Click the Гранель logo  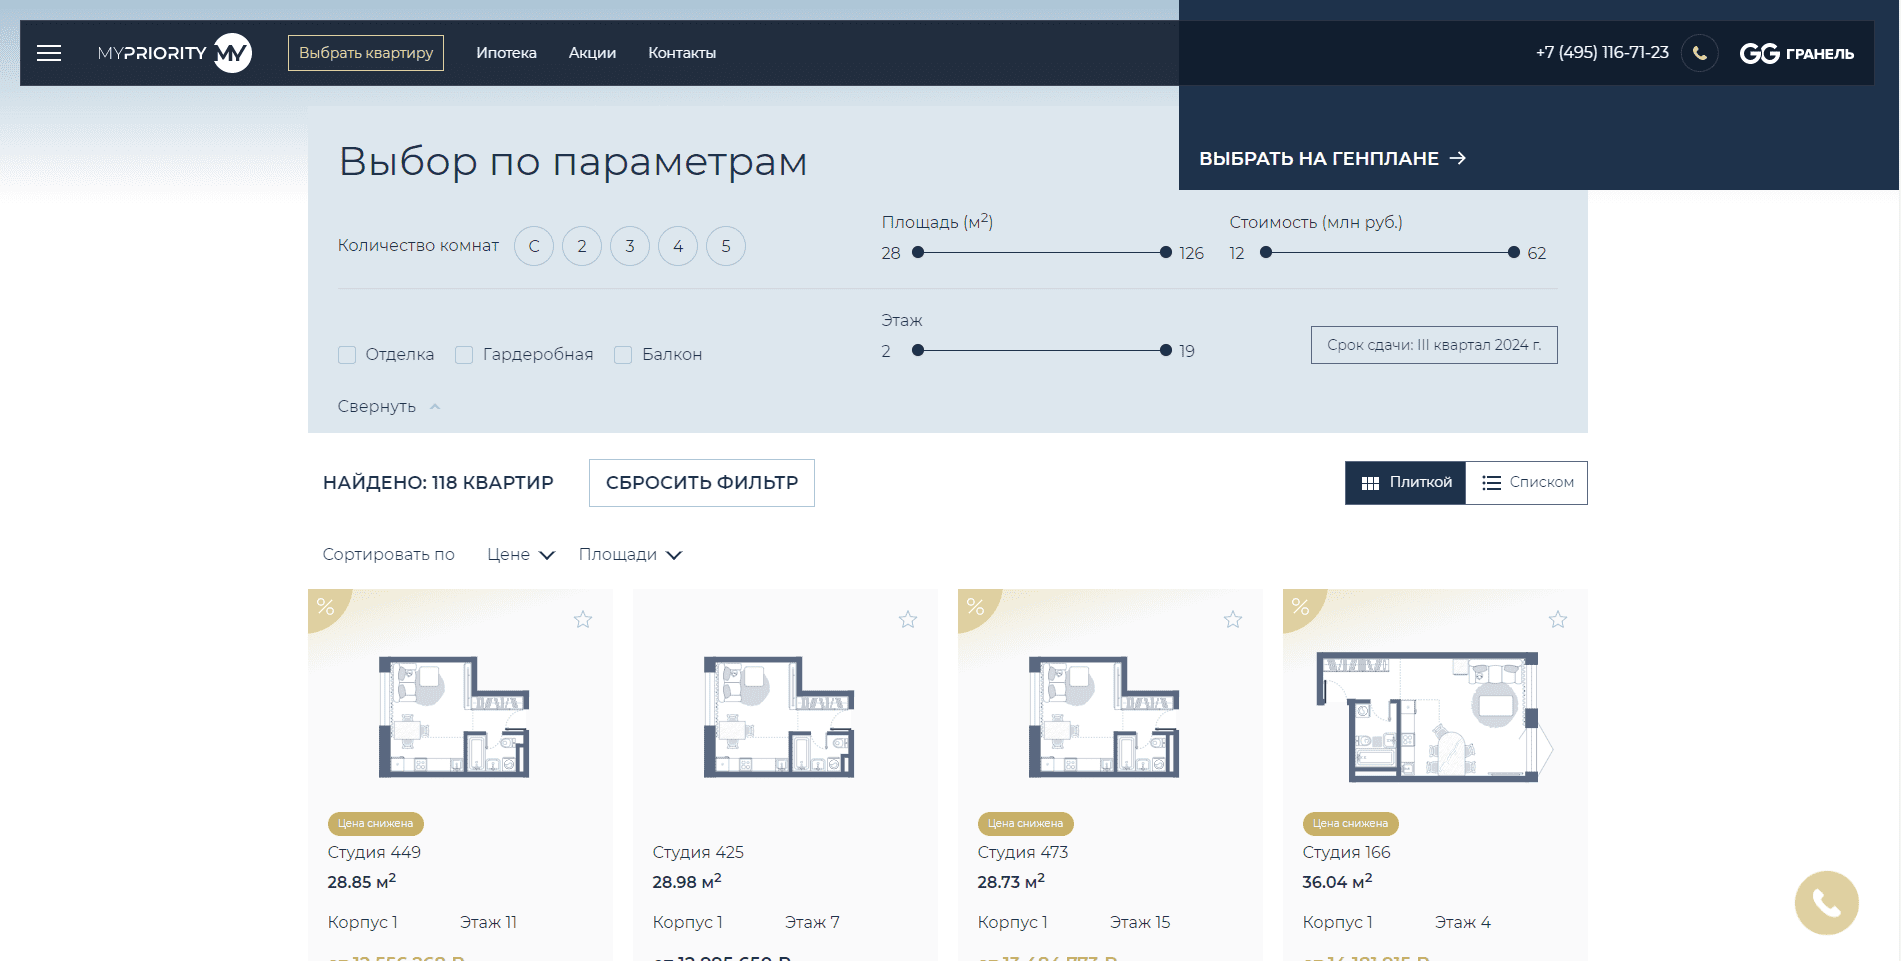click(x=1796, y=53)
